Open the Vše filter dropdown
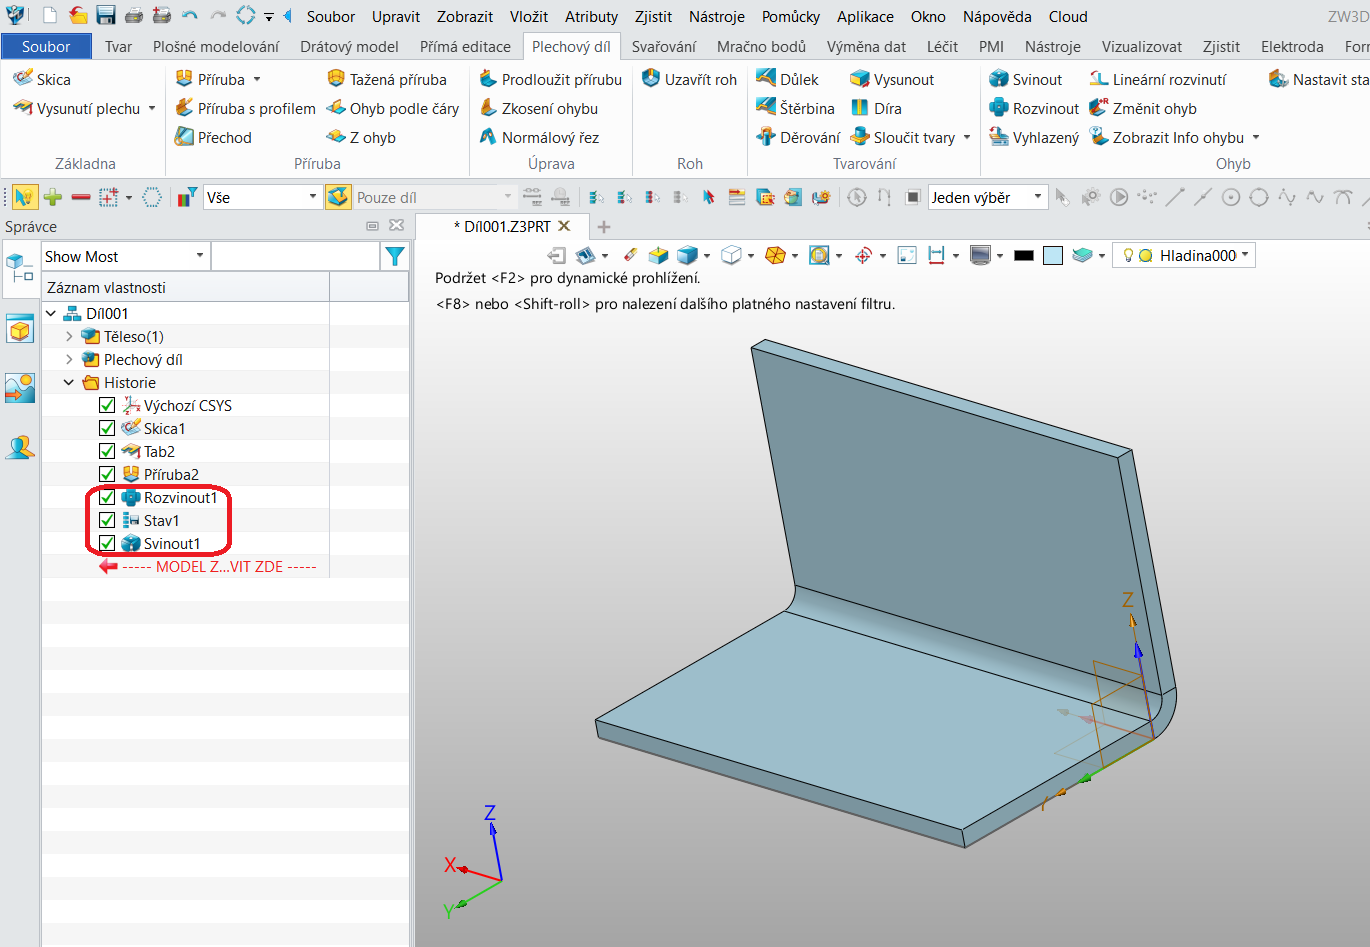 (262, 197)
